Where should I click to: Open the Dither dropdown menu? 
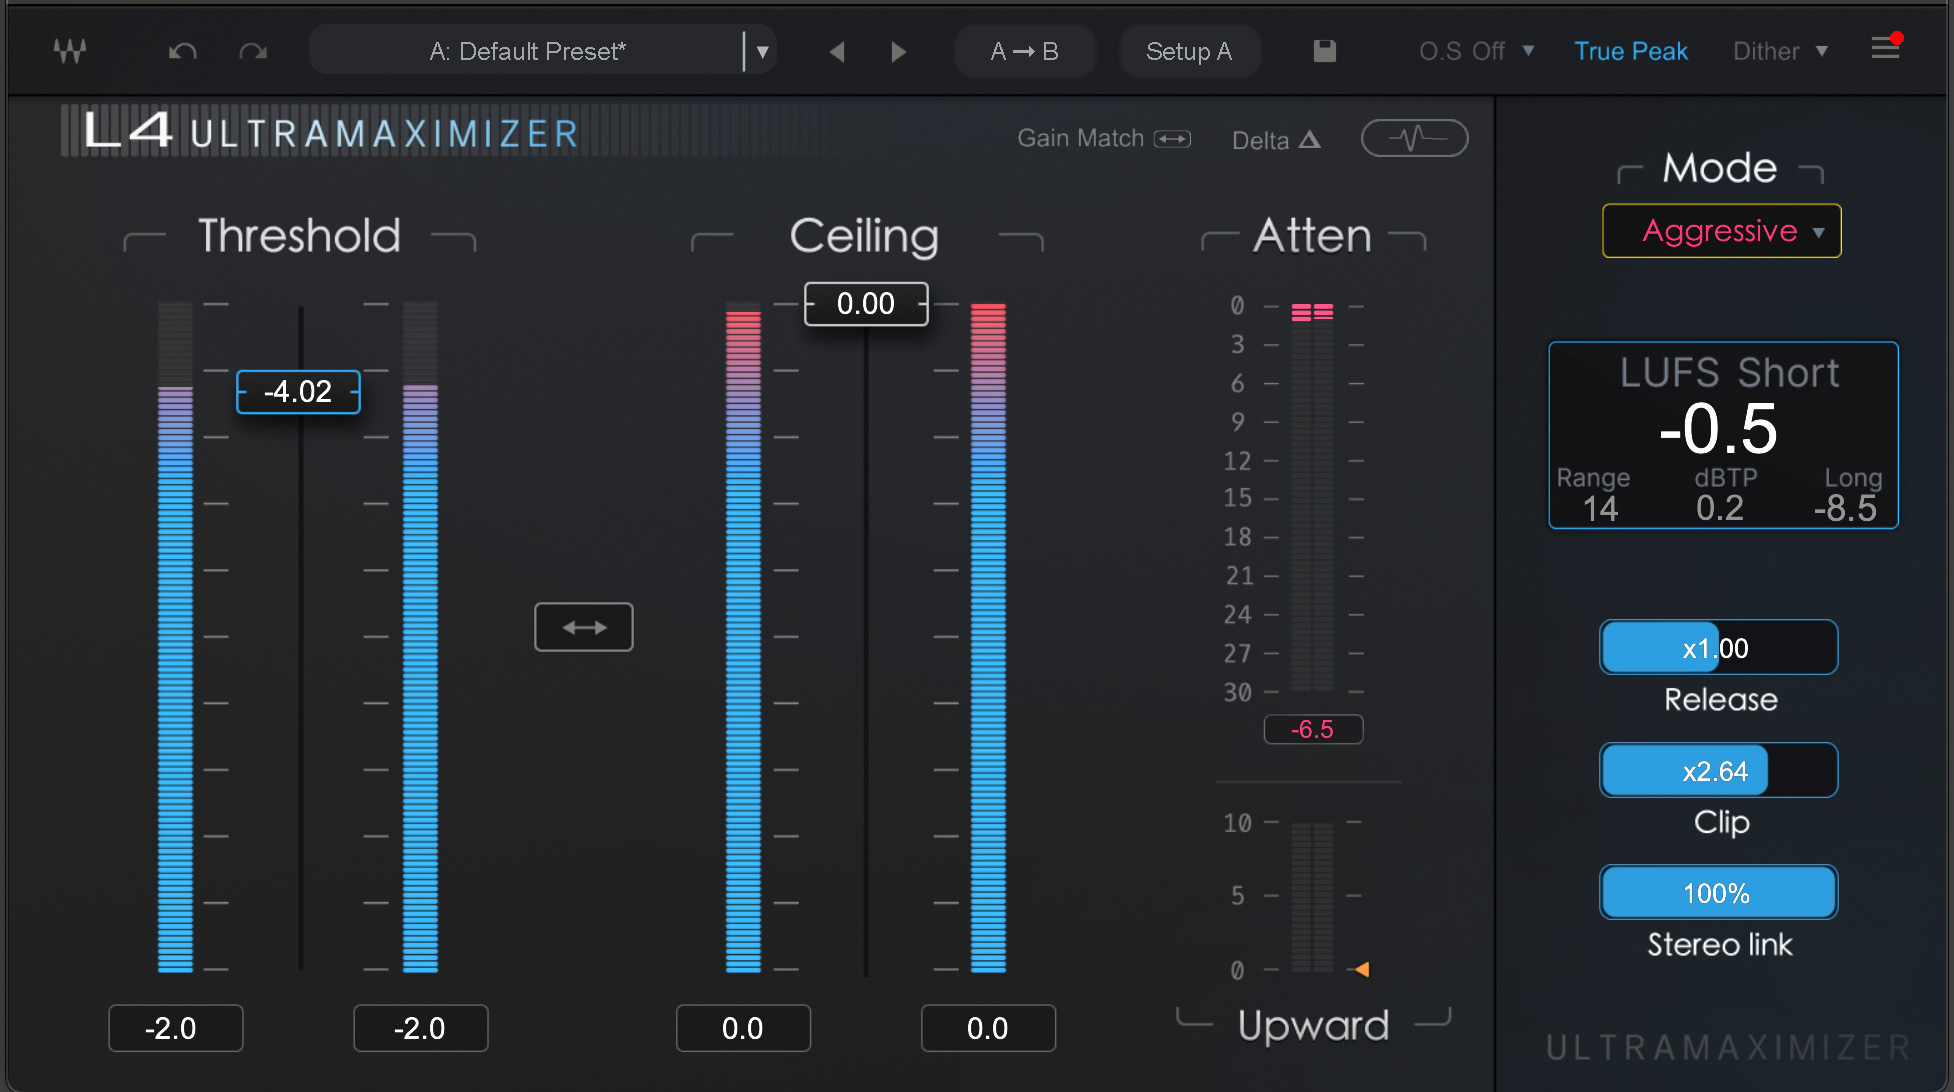coord(1780,51)
